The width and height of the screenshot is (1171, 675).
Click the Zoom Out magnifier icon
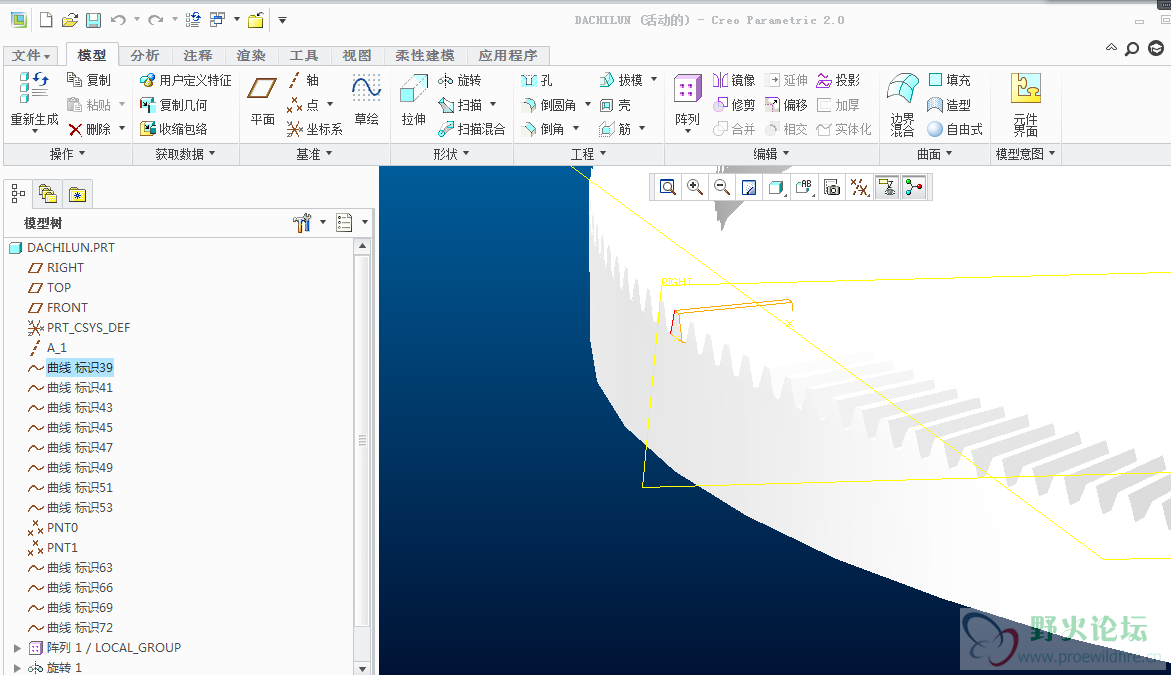[x=721, y=187]
